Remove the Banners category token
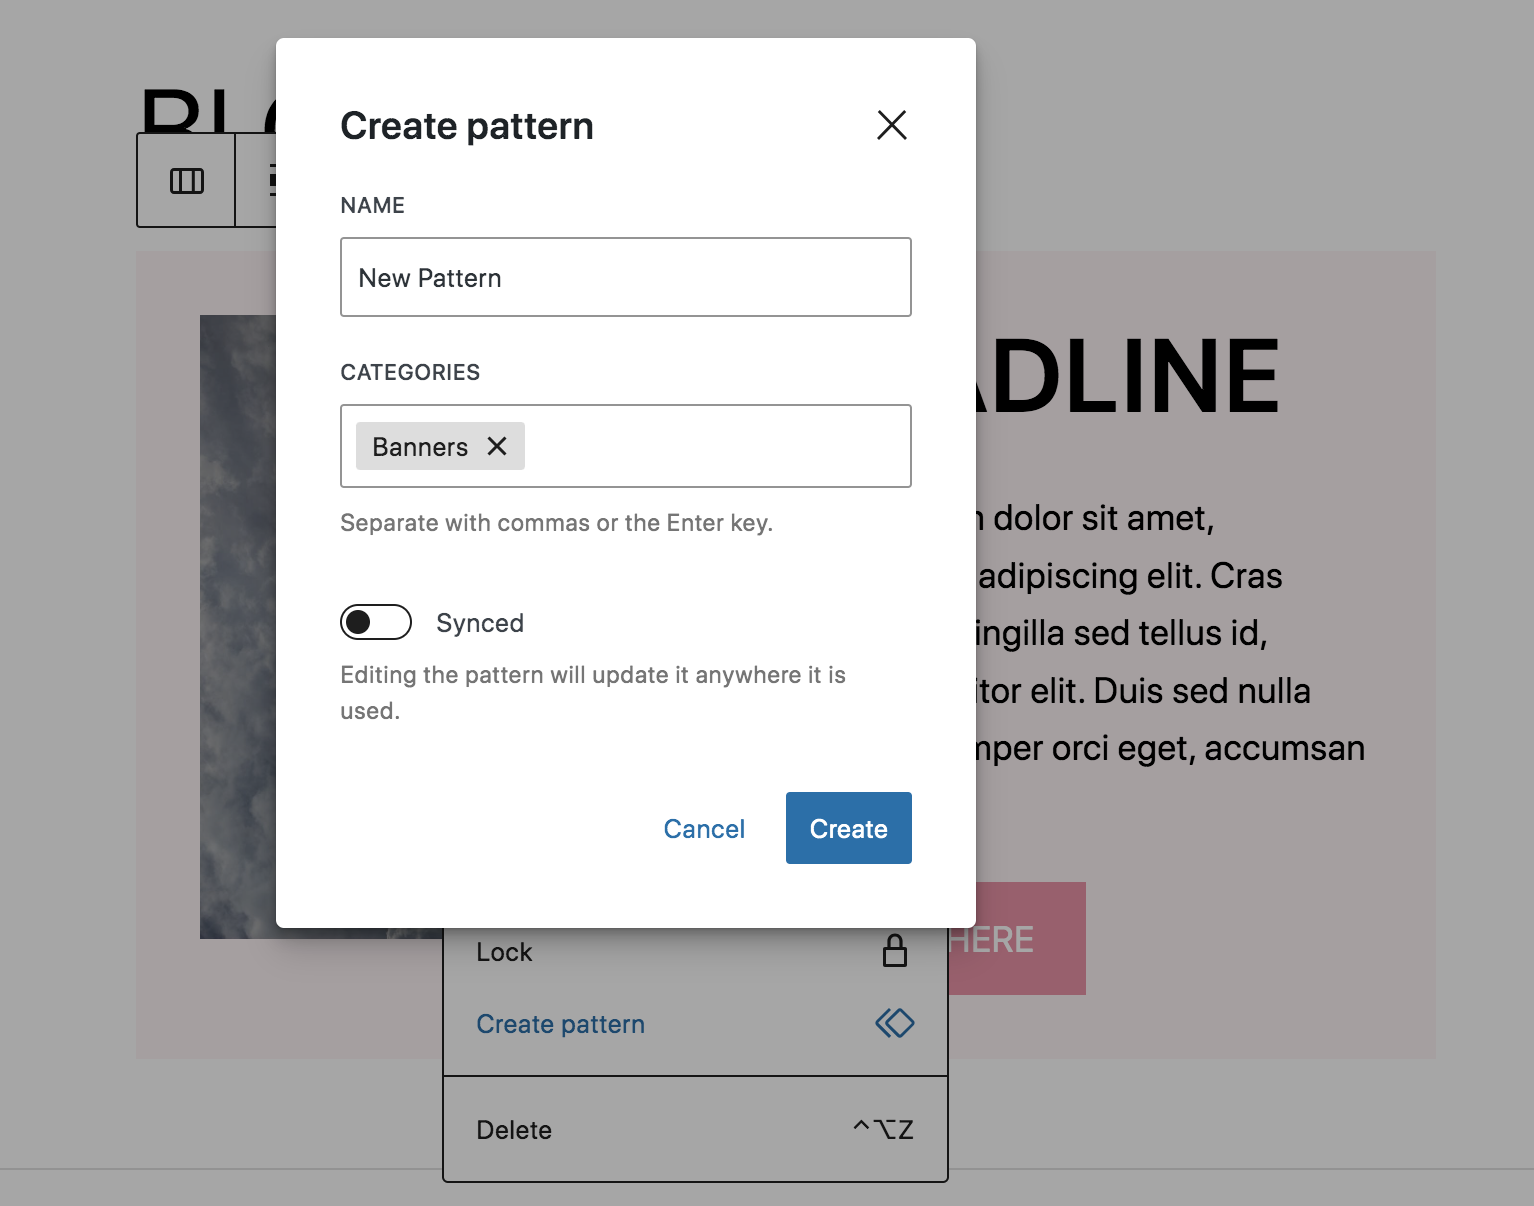 click(x=497, y=446)
